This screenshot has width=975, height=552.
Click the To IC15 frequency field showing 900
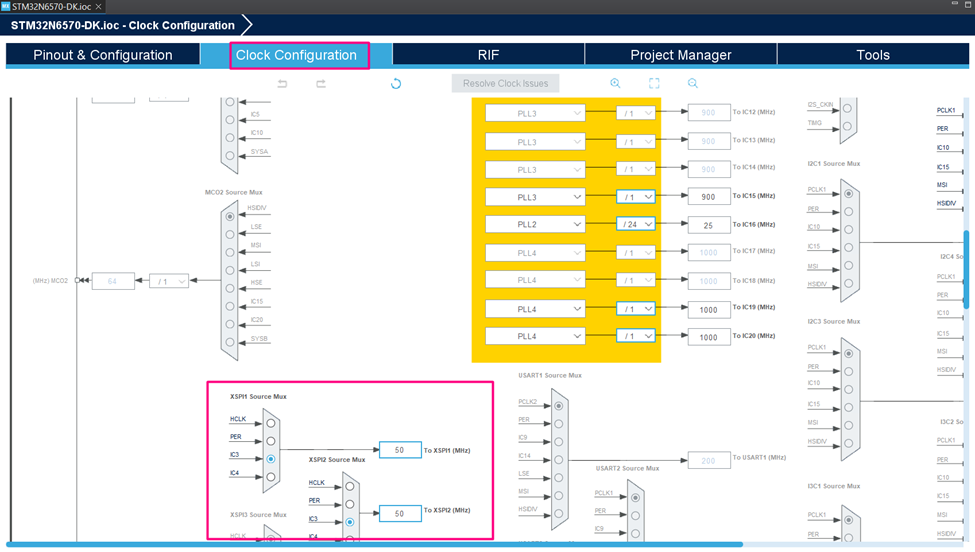[x=709, y=197]
